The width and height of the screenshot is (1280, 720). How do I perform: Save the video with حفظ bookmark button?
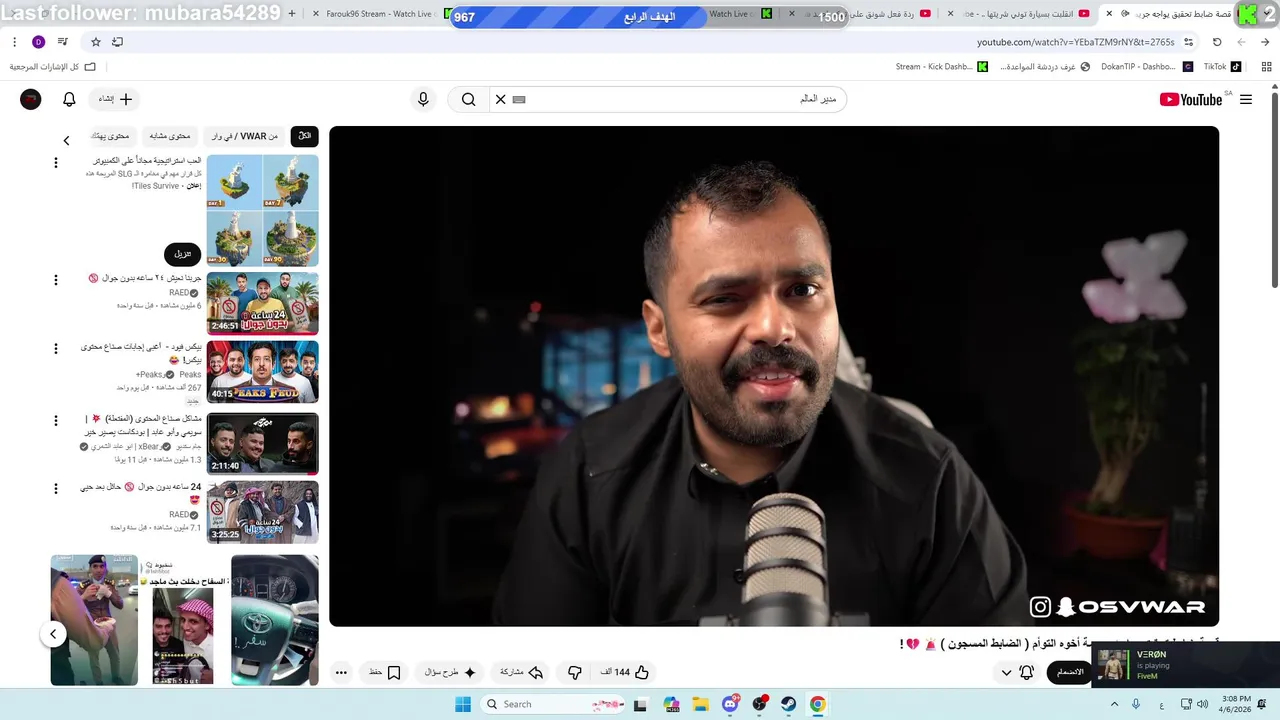385,672
